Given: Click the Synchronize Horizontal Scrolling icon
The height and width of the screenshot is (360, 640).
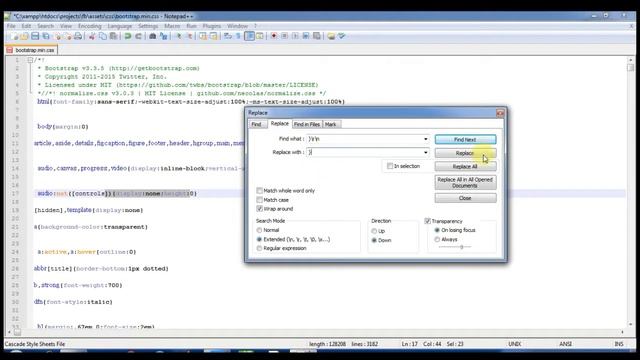Looking at the screenshot, I should click(x=214, y=36).
